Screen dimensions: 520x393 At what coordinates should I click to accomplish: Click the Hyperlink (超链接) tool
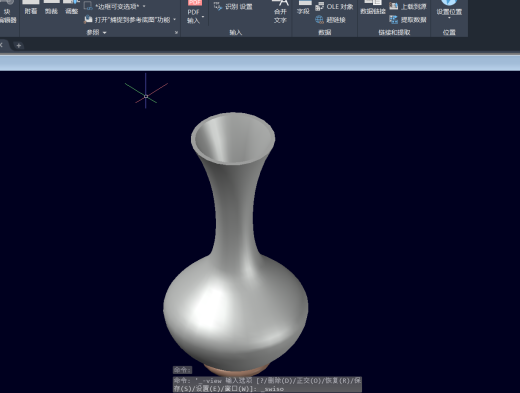330,20
